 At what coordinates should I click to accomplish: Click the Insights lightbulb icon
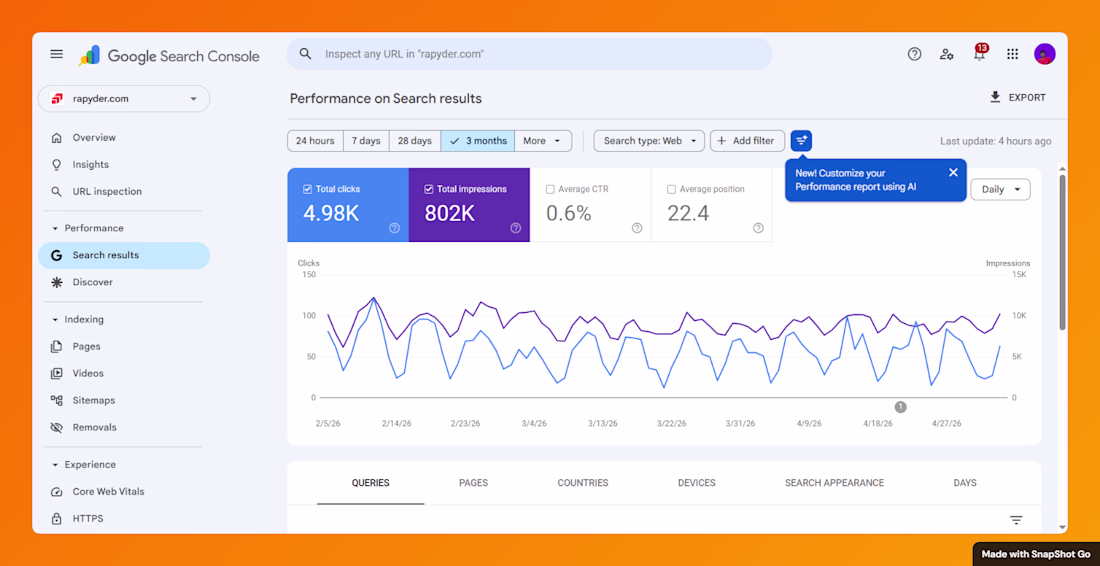(x=57, y=165)
